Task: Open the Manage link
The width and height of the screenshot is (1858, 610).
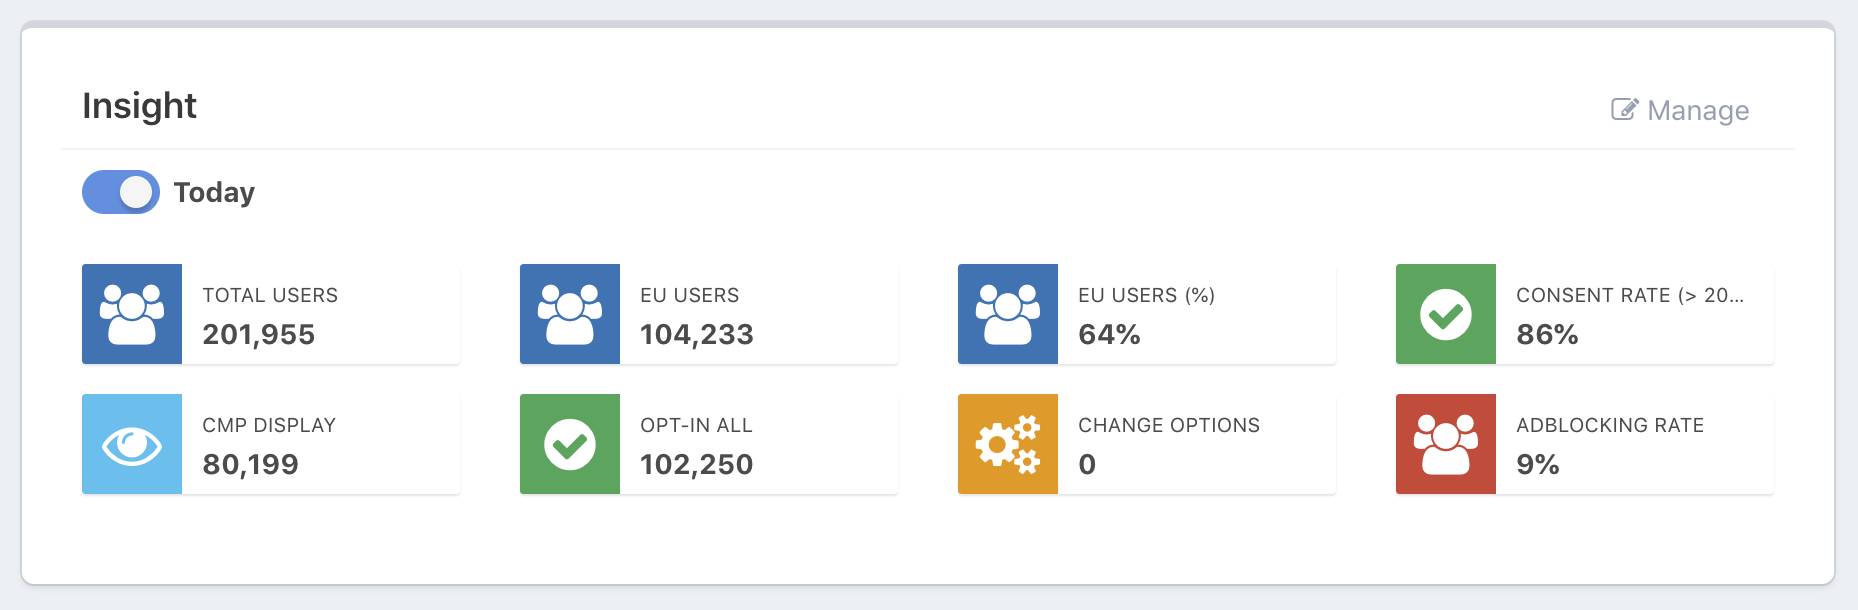Action: pyautogui.click(x=1697, y=110)
